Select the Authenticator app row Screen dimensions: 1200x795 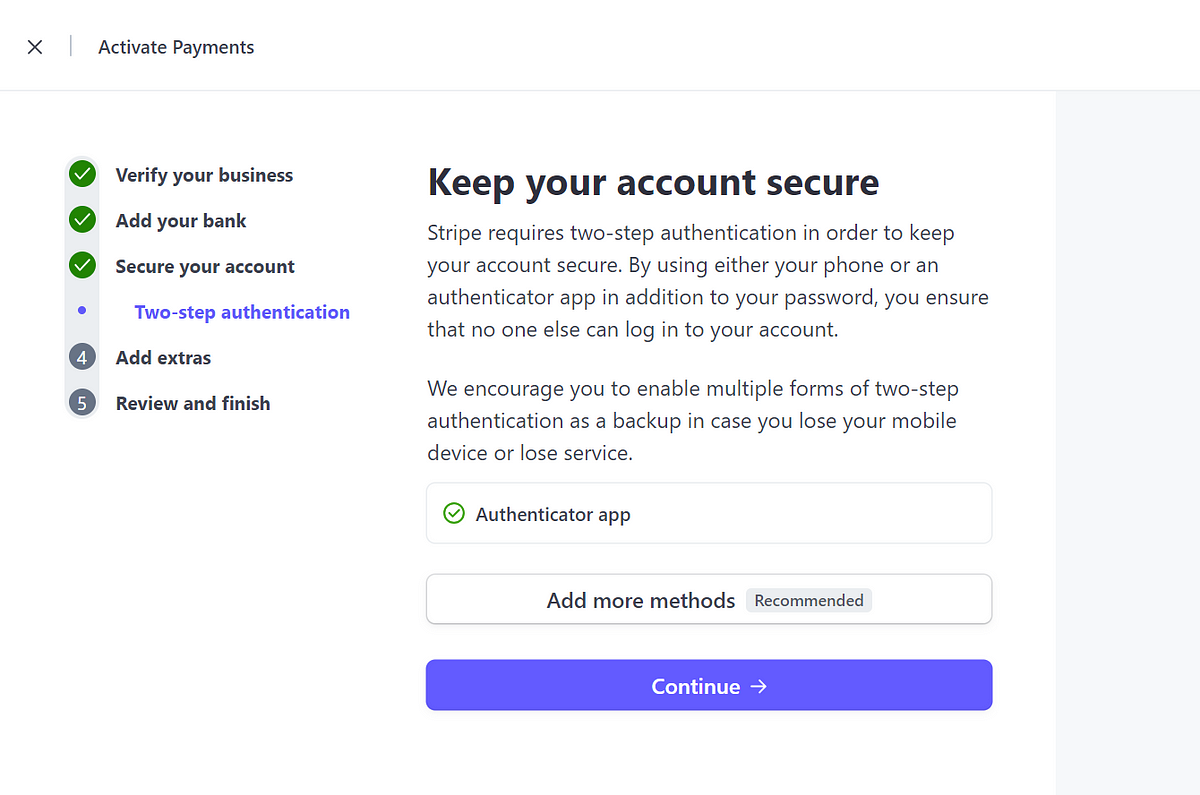click(x=709, y=513)
